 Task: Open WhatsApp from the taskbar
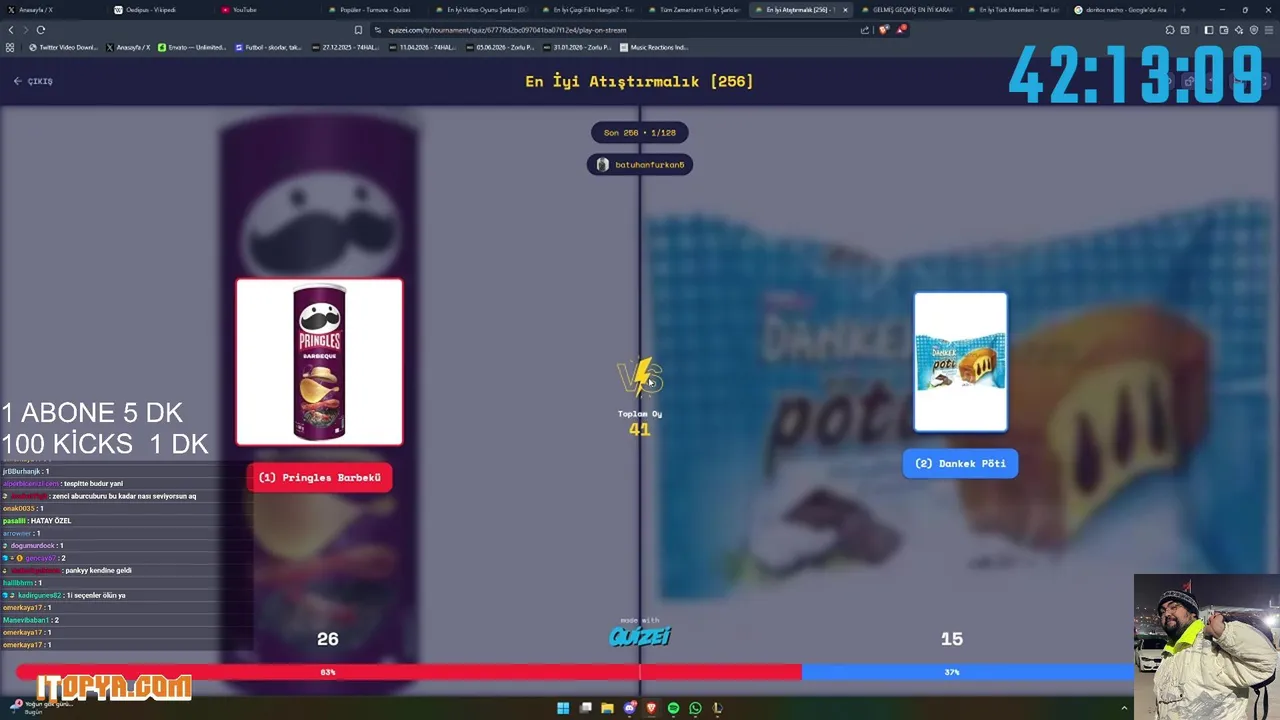[695, 708]
